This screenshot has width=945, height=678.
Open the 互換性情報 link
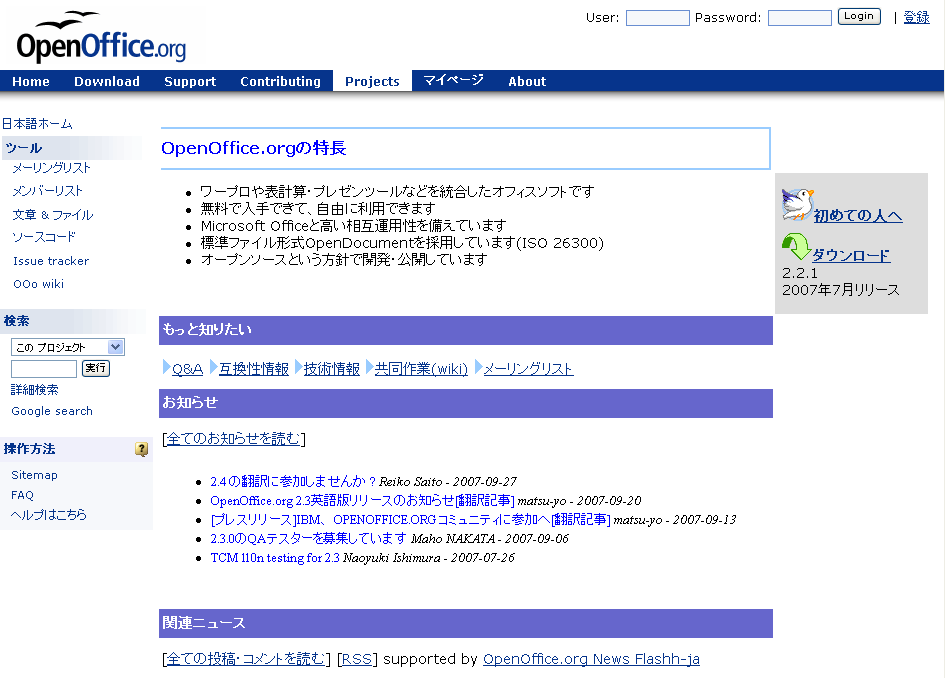tap(254, 369)
